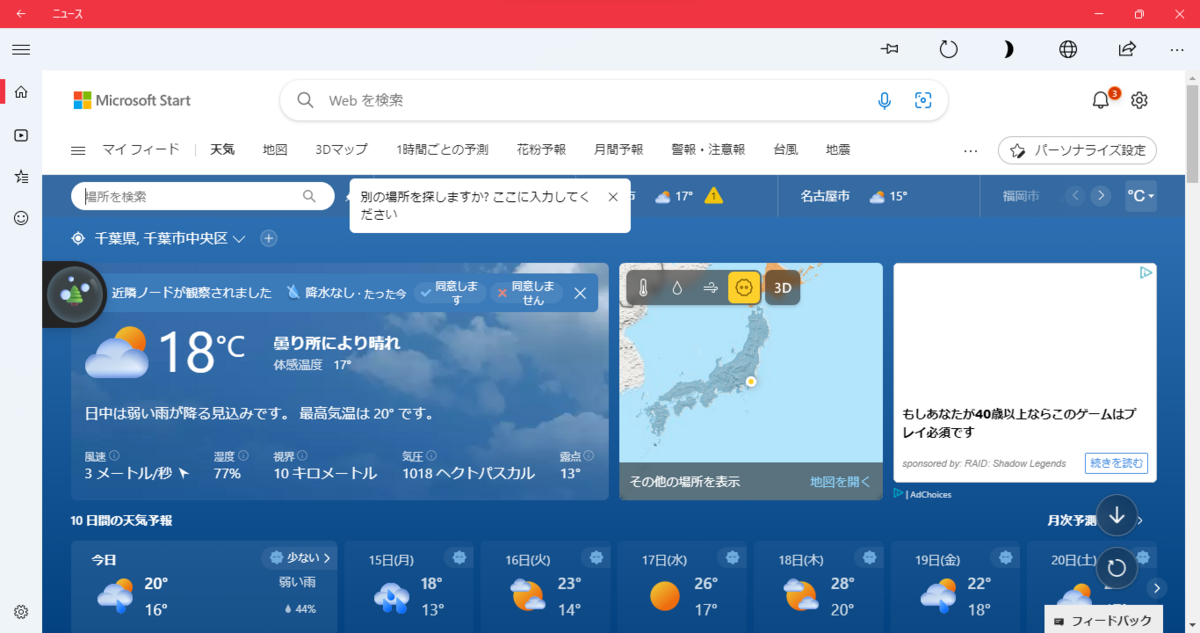Share this page via share icon

[1127, 49]
